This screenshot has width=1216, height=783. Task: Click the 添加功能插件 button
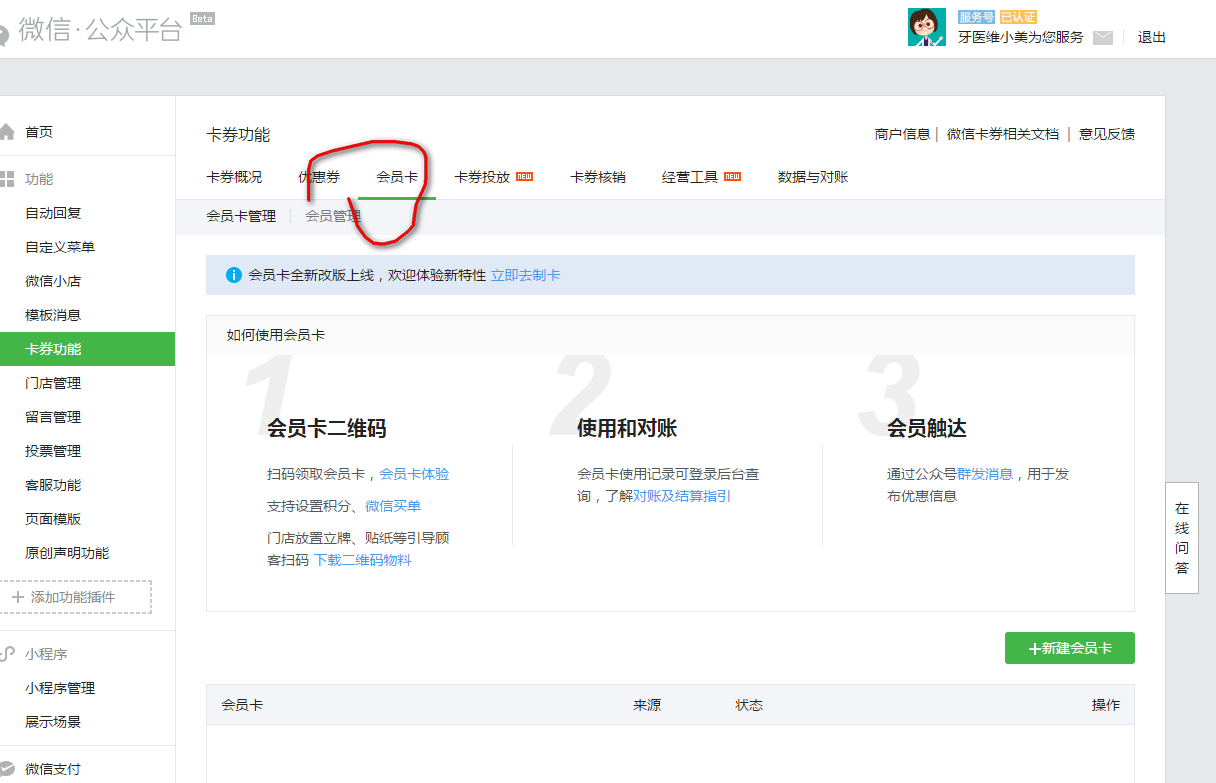point(75,597)
